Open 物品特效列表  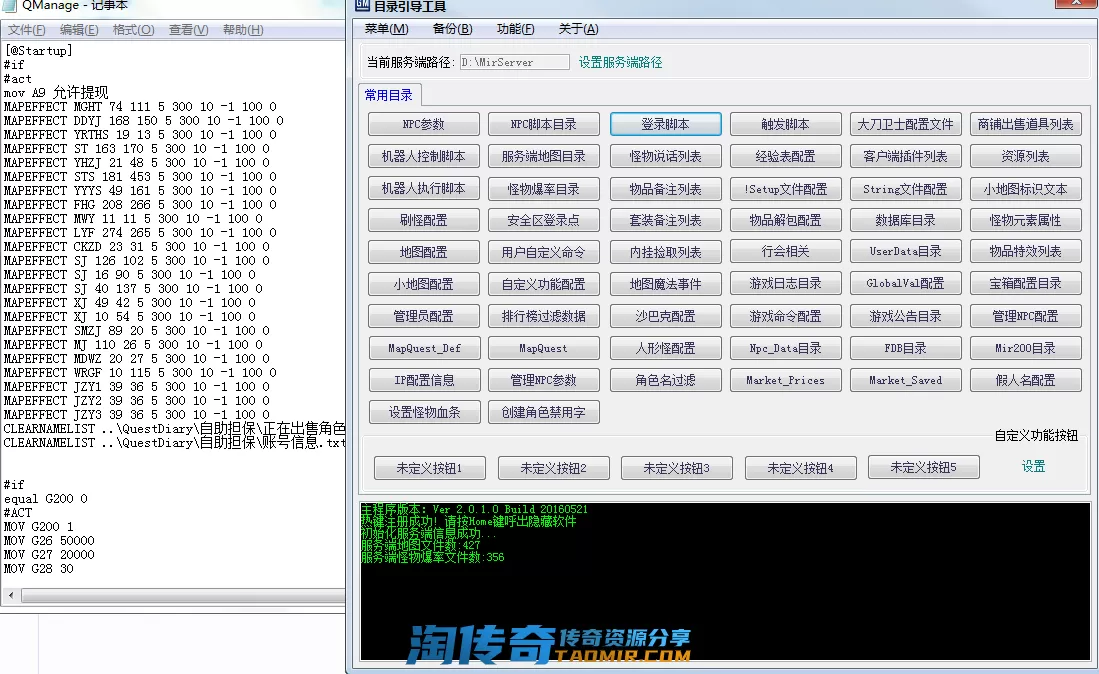point(1026,252)
